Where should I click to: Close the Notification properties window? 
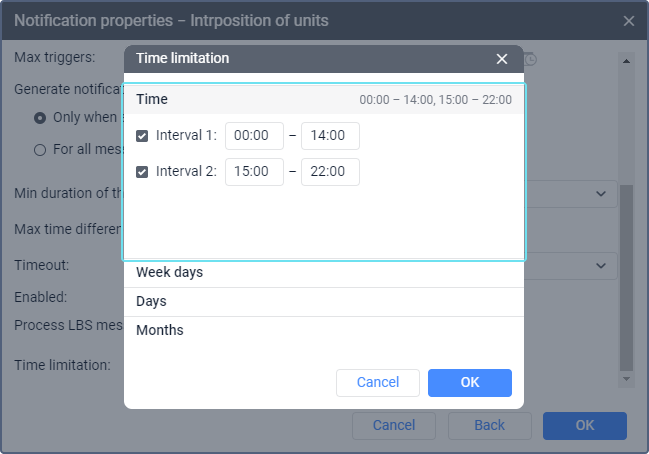coord(629,21)
